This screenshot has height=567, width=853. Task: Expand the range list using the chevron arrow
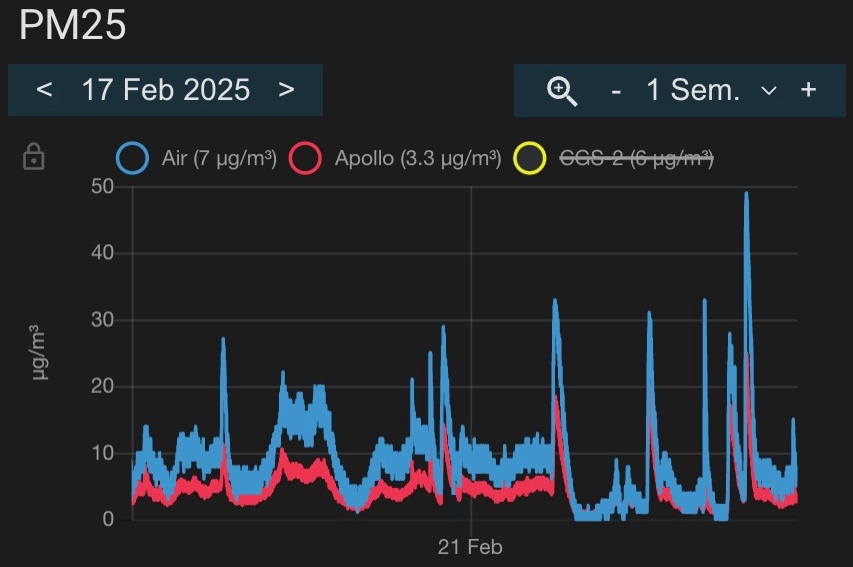(769, 91)
